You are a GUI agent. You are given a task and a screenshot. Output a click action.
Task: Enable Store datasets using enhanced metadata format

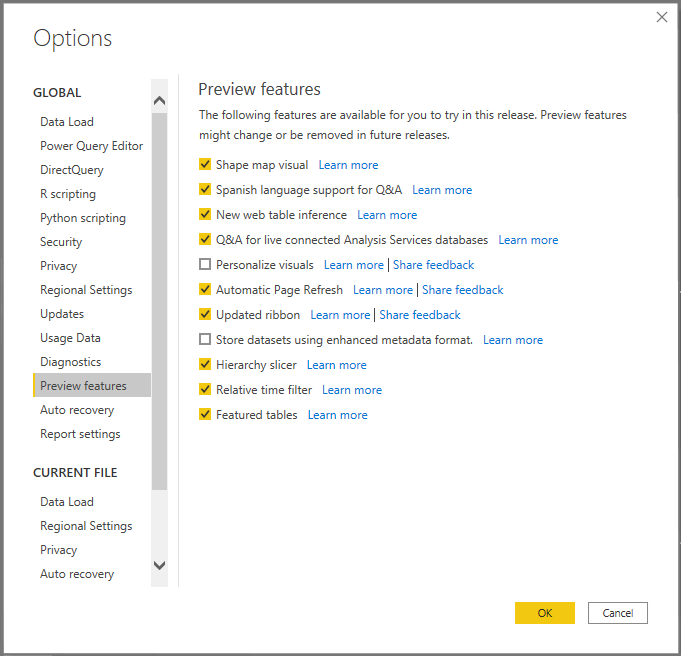[205, 340]
